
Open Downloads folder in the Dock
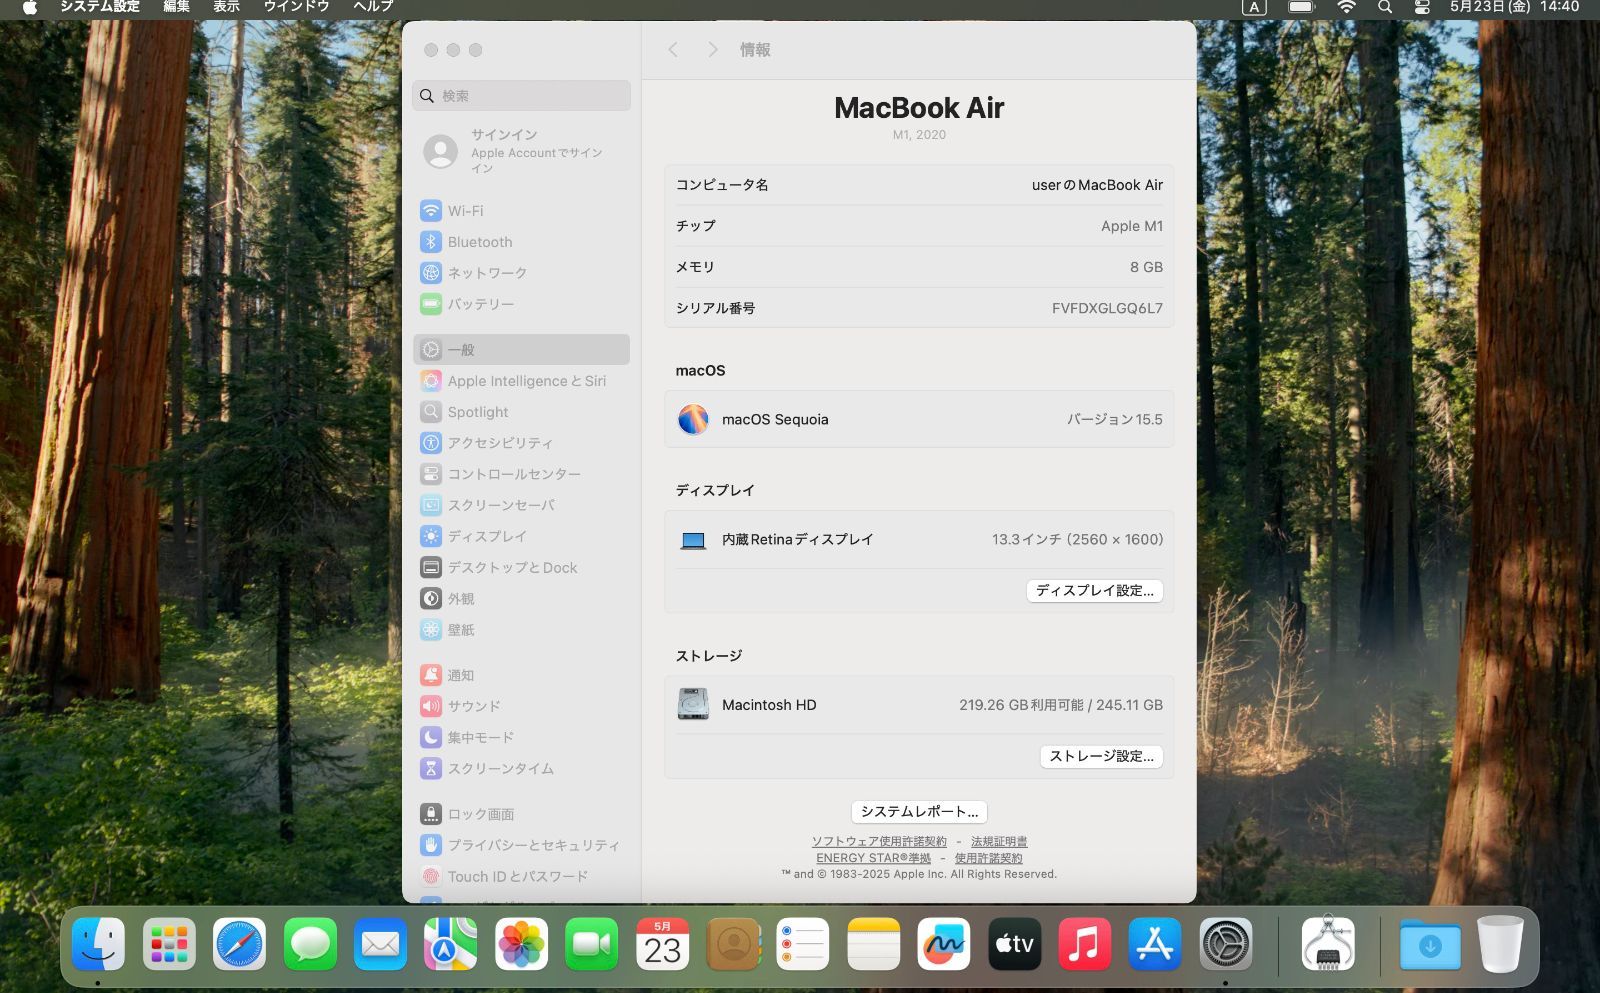[x=1430, y=944]
